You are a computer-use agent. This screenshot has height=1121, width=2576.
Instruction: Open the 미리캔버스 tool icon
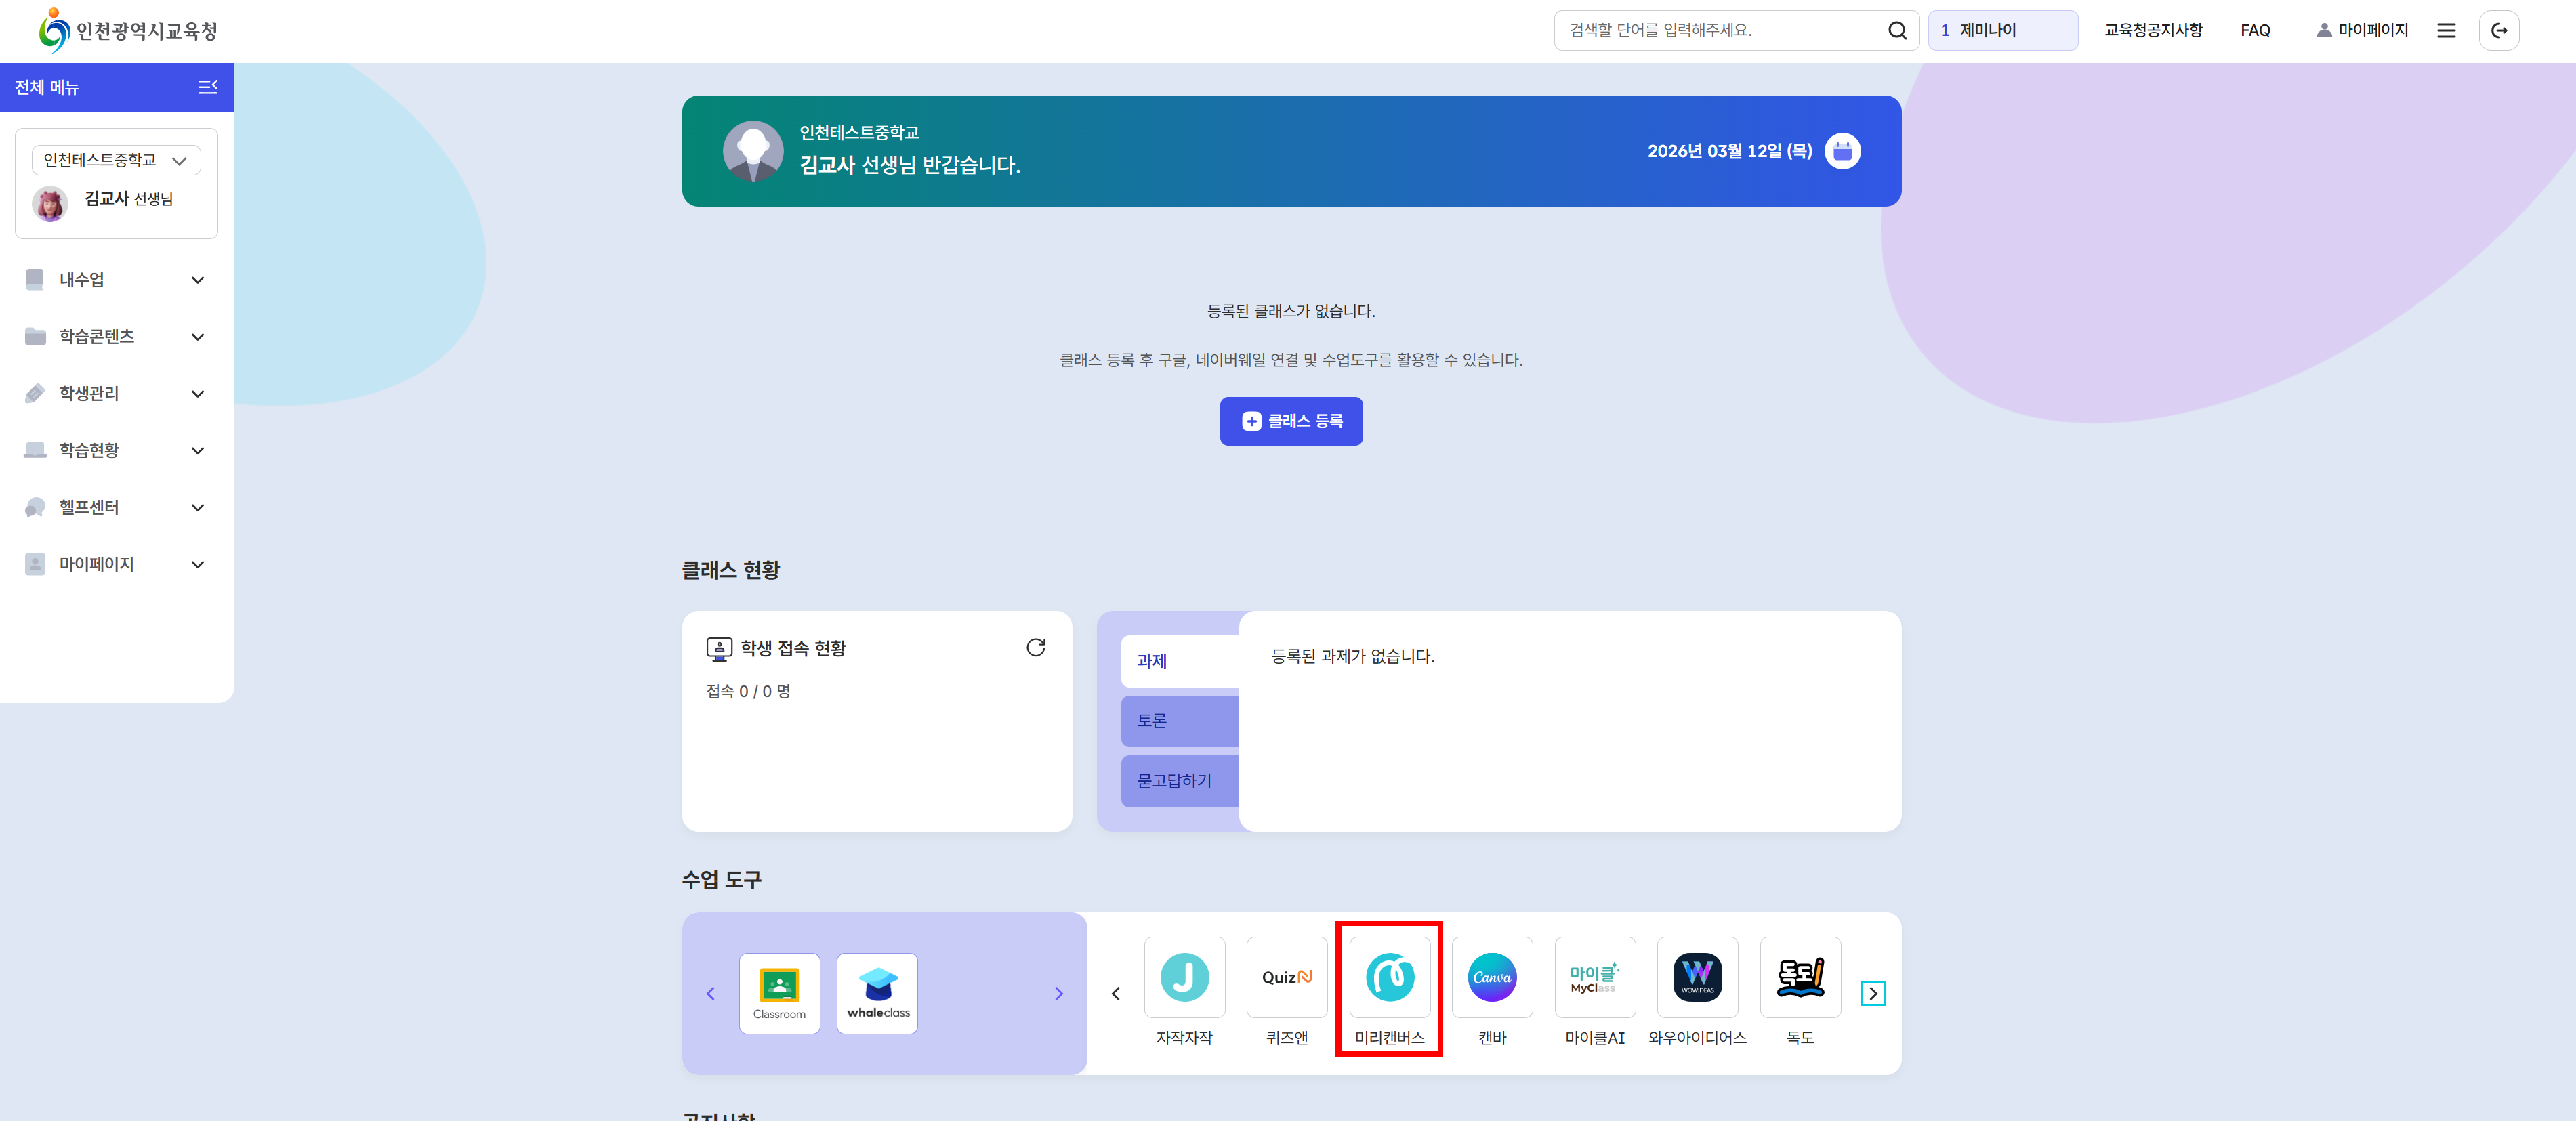click(1389, 978)
